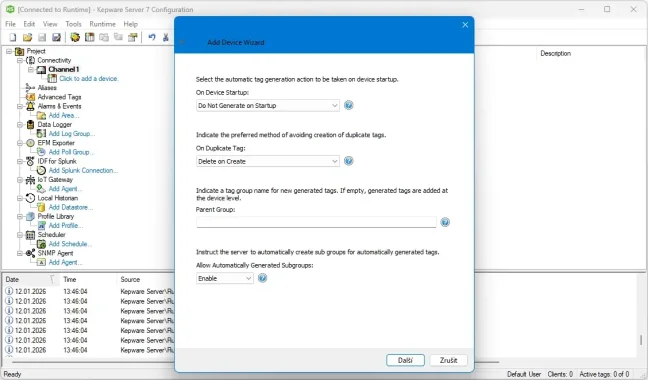Click the Add Log Group link
The width and height of the screenshot is (648, 380).
tap(71, 133)
